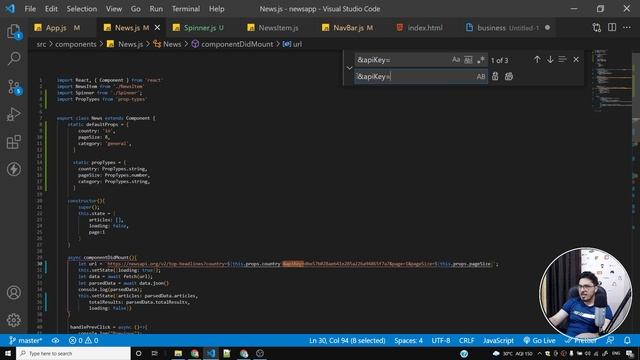640x360 pixels.
Task: Open the Windows Start menu
Action: [8, 353]
